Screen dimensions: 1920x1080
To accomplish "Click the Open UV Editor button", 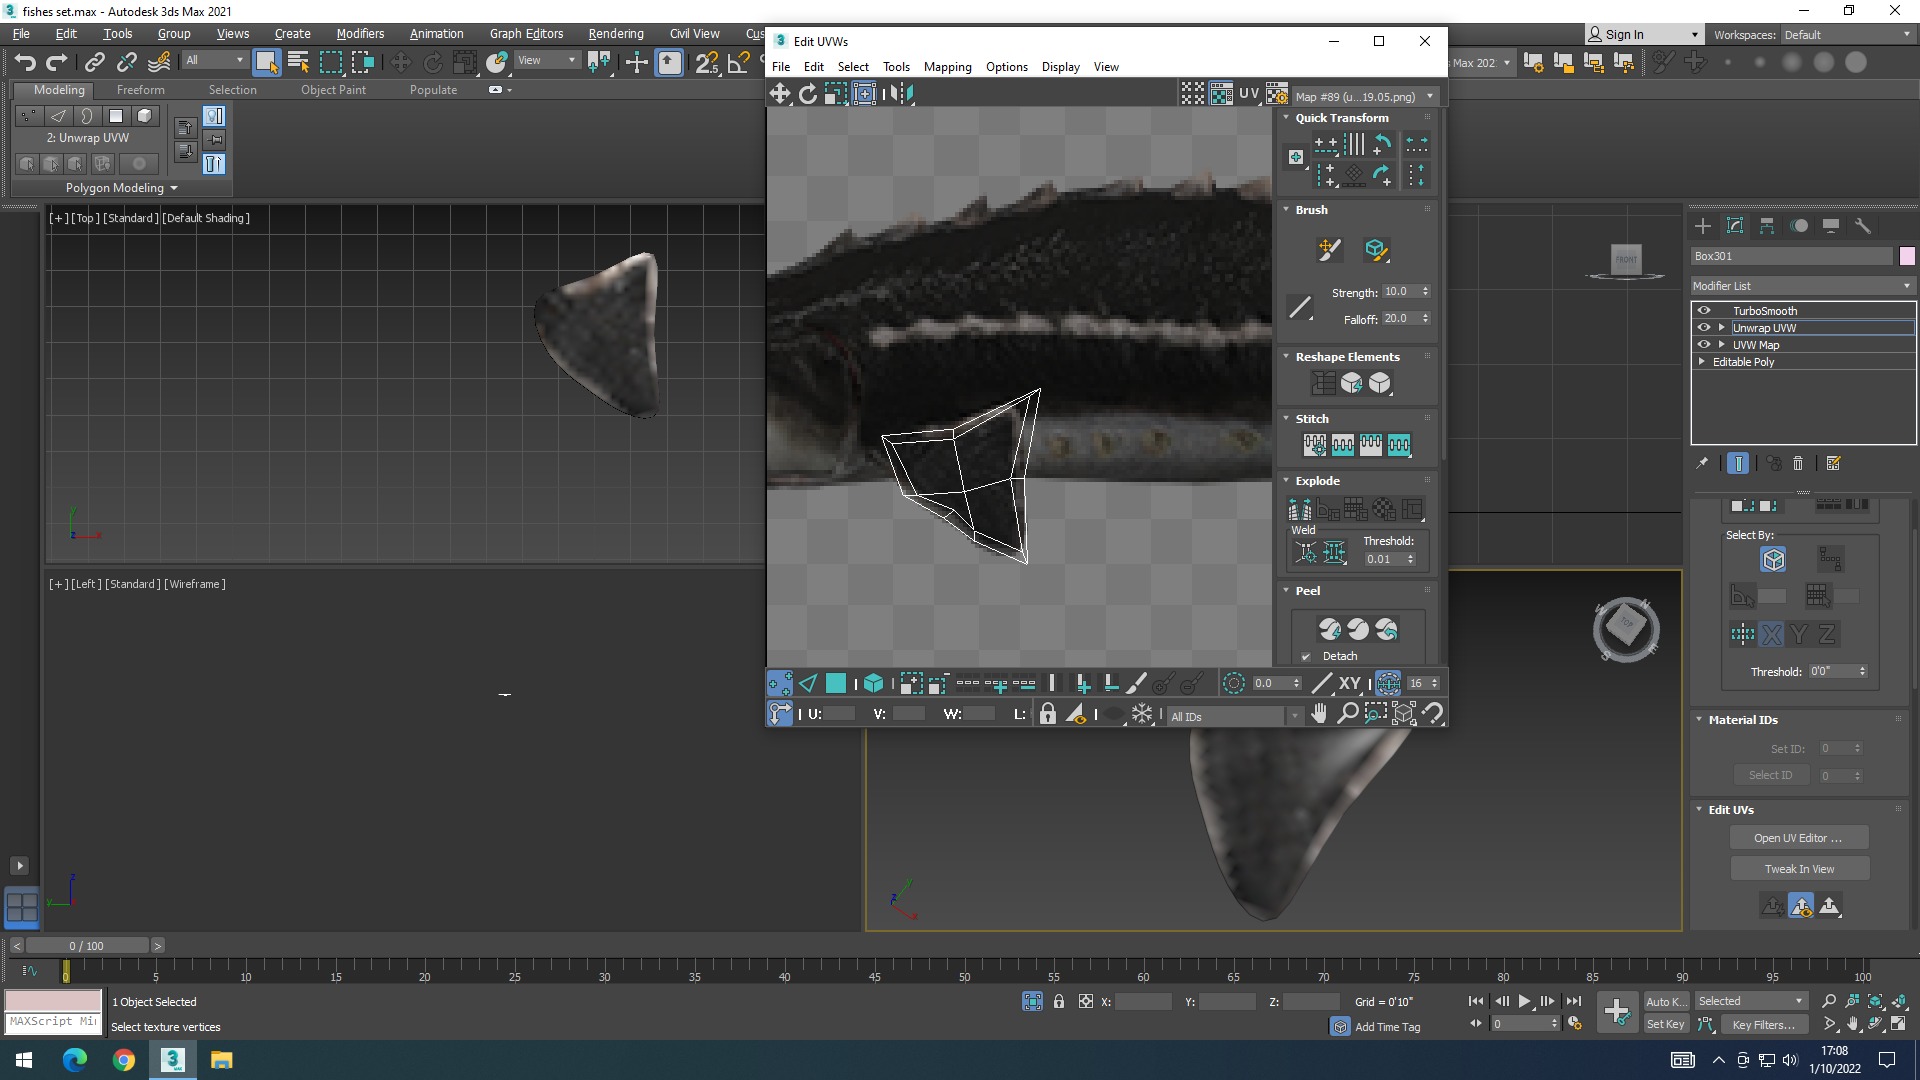I will click(1798, 838).
